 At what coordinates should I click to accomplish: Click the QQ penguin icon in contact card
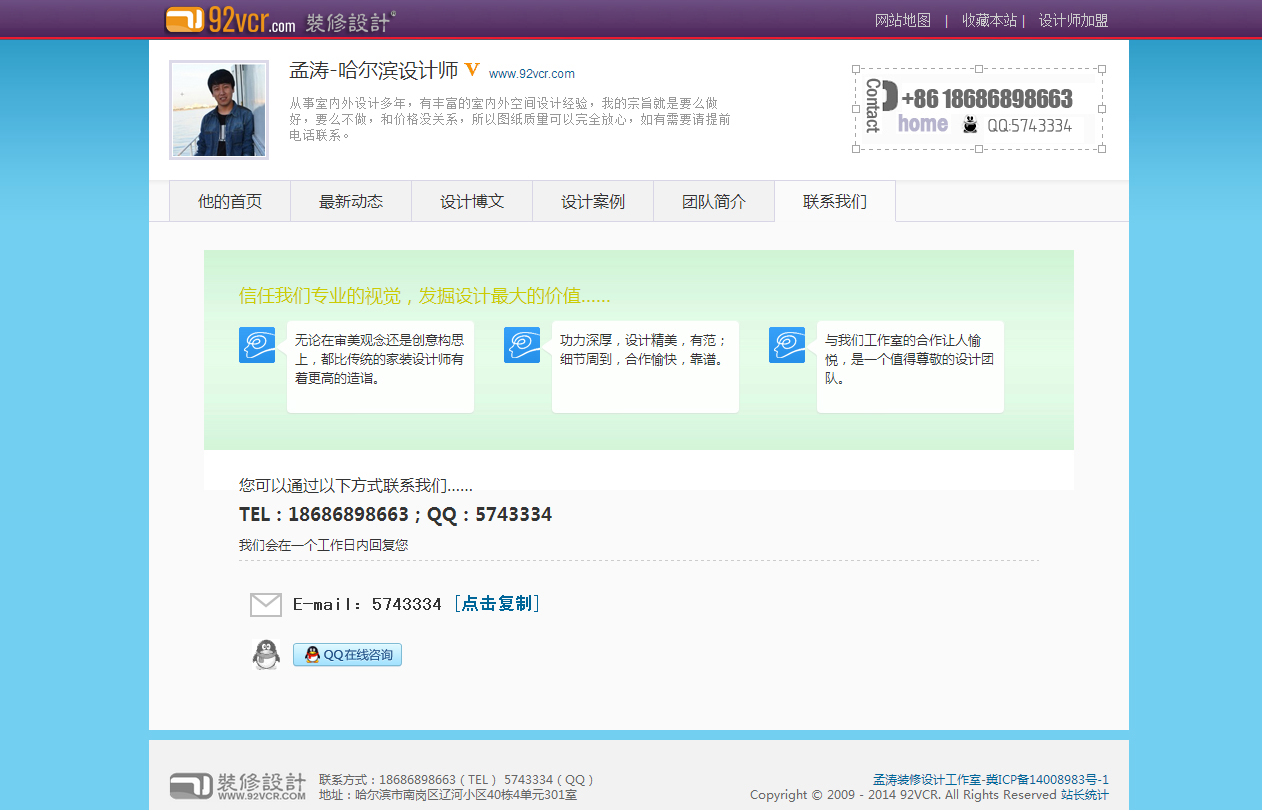click(970, 125)
